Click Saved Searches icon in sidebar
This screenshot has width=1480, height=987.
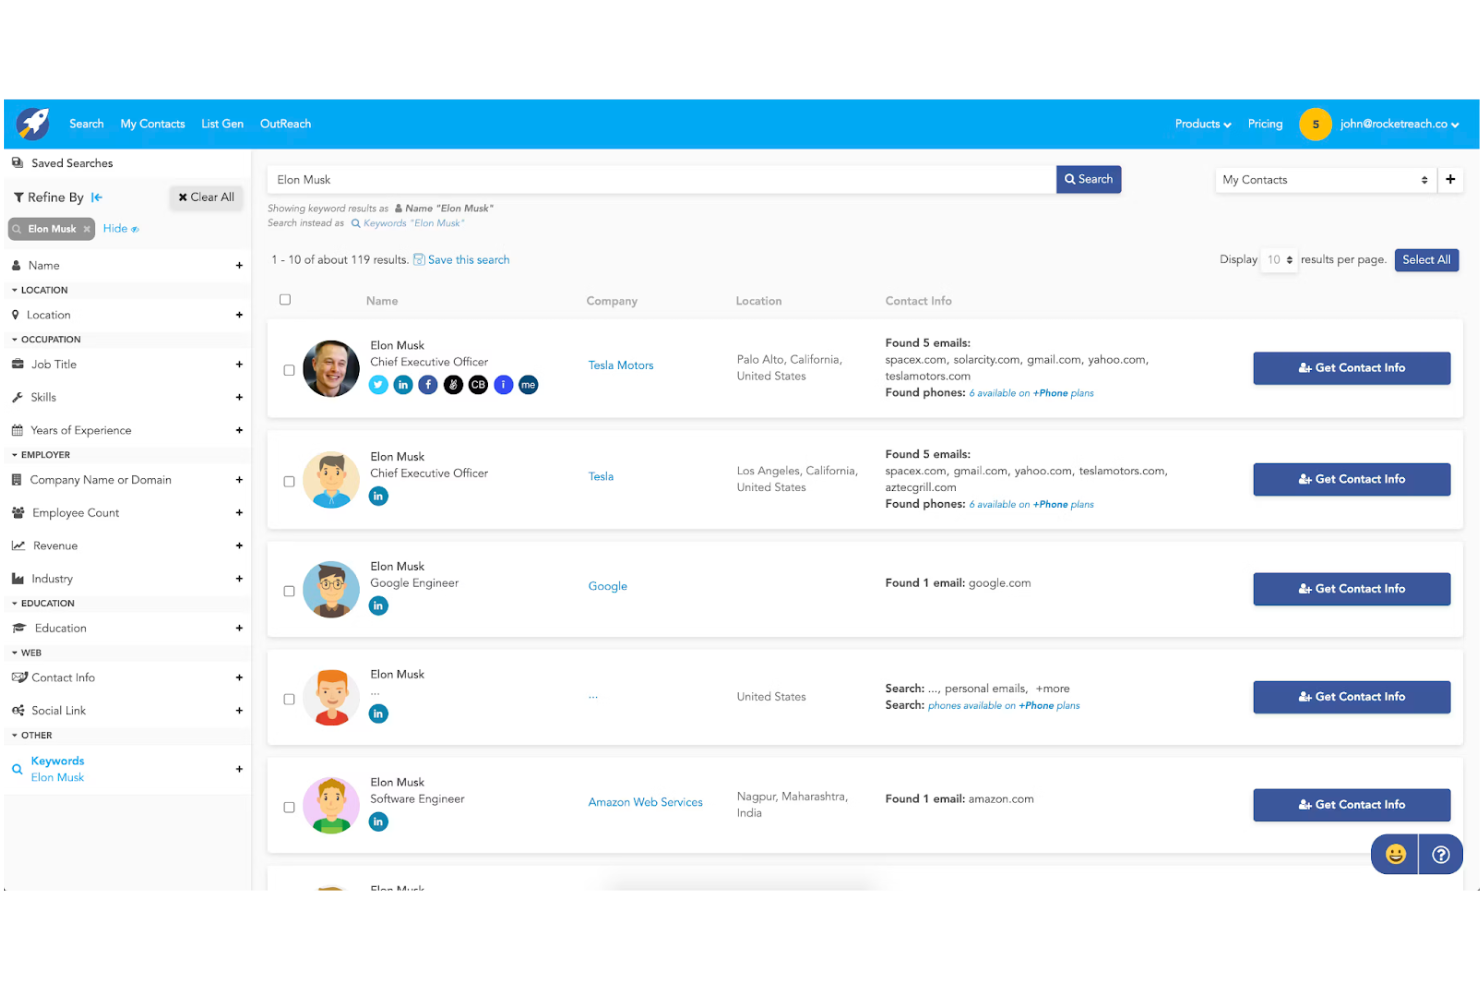click(18, 163)
